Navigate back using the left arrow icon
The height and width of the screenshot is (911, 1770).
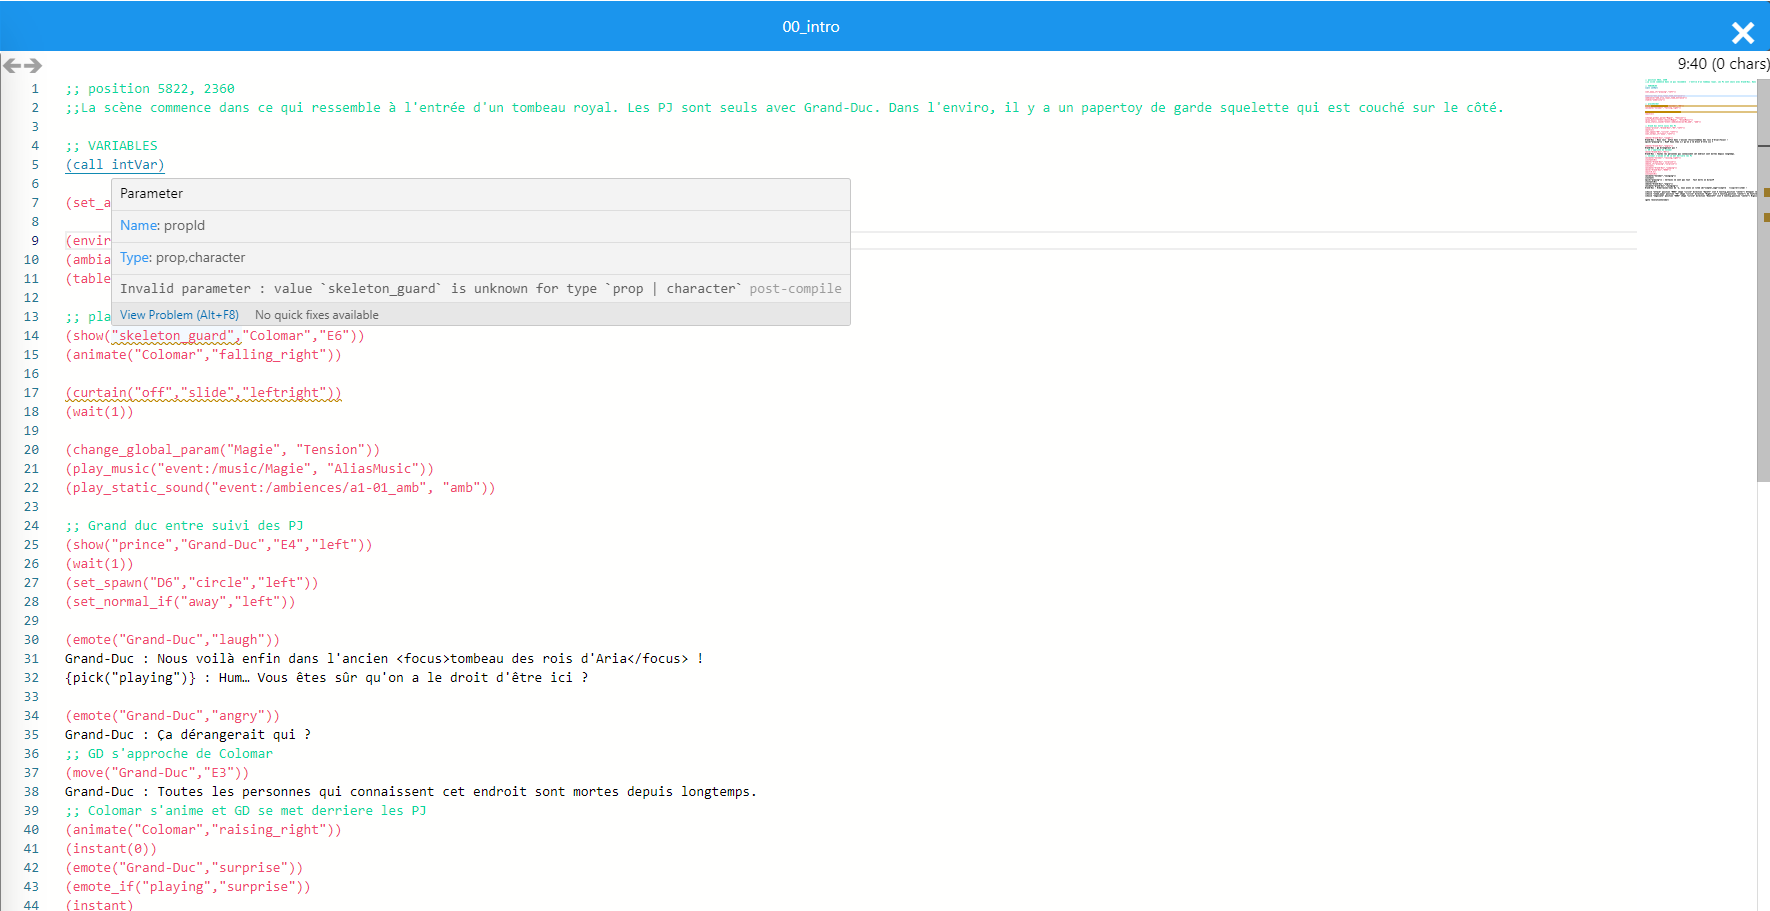12,65
